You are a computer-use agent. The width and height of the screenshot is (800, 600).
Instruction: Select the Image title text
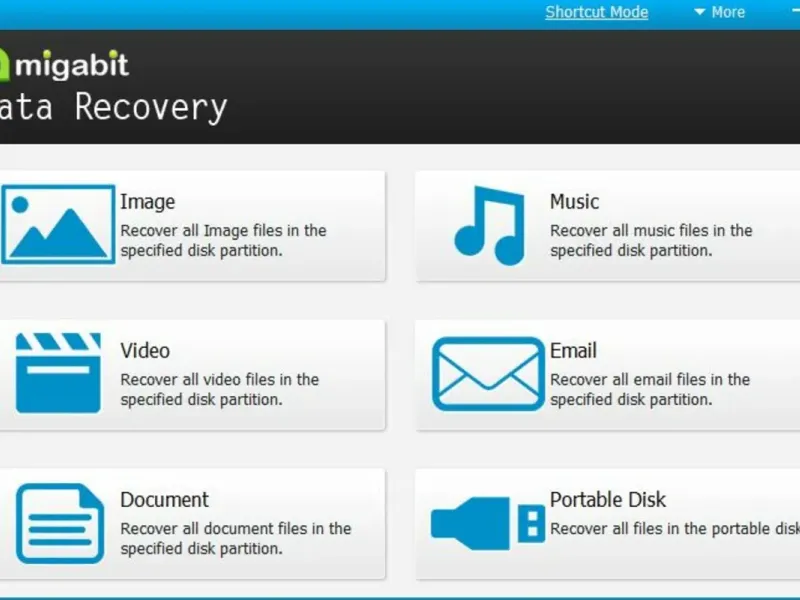(x=147, y=202)
